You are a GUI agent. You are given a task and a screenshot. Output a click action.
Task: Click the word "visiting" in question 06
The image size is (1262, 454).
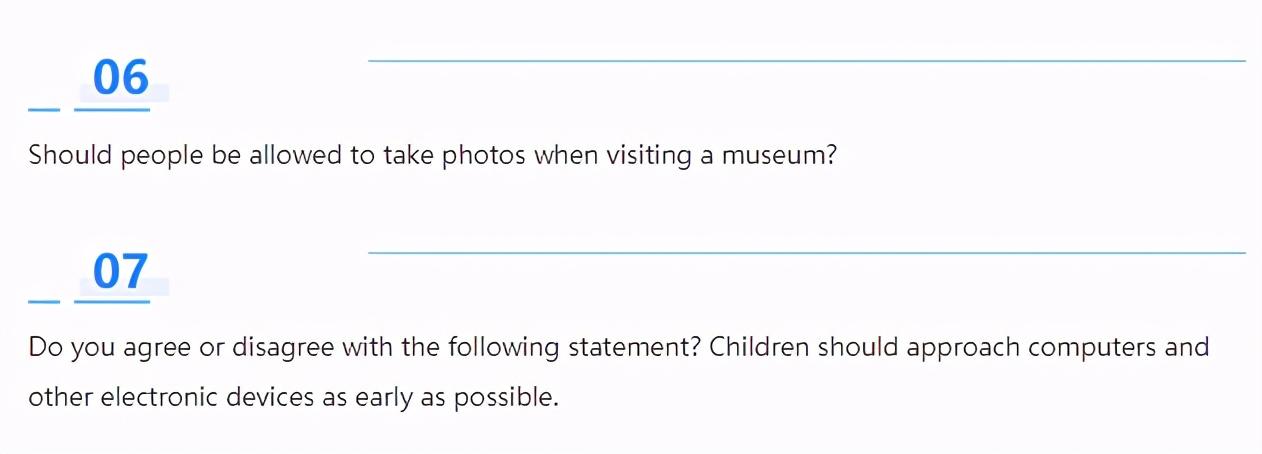[x=649, y=157]
